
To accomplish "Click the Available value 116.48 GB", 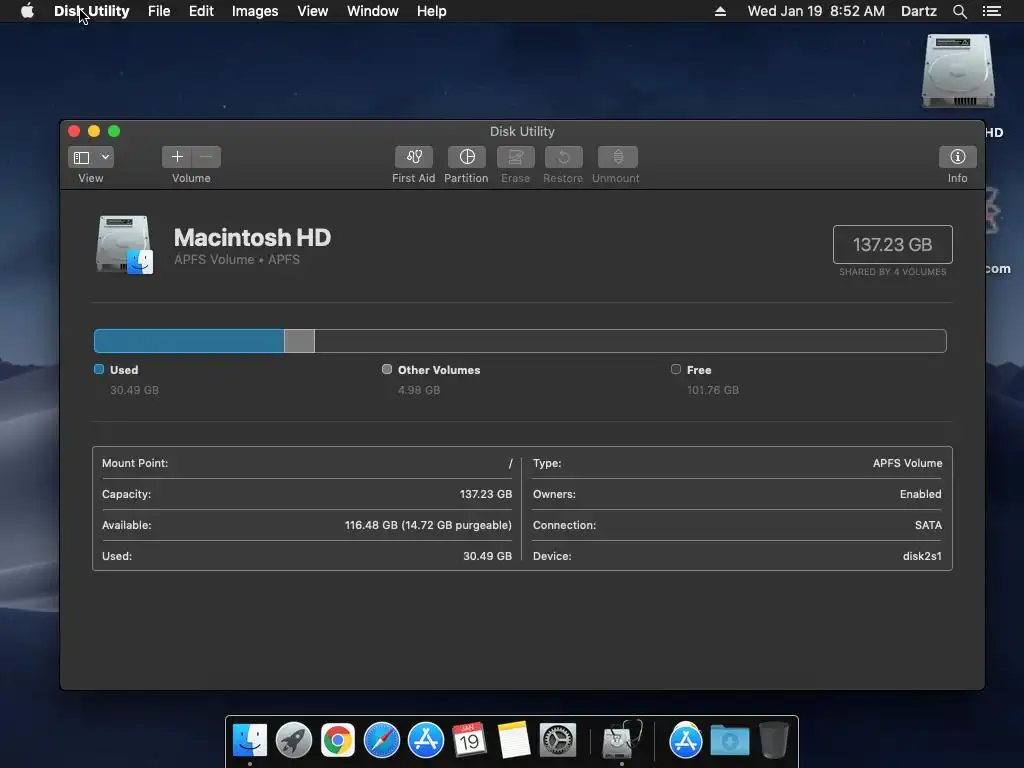I will point(428,525).
